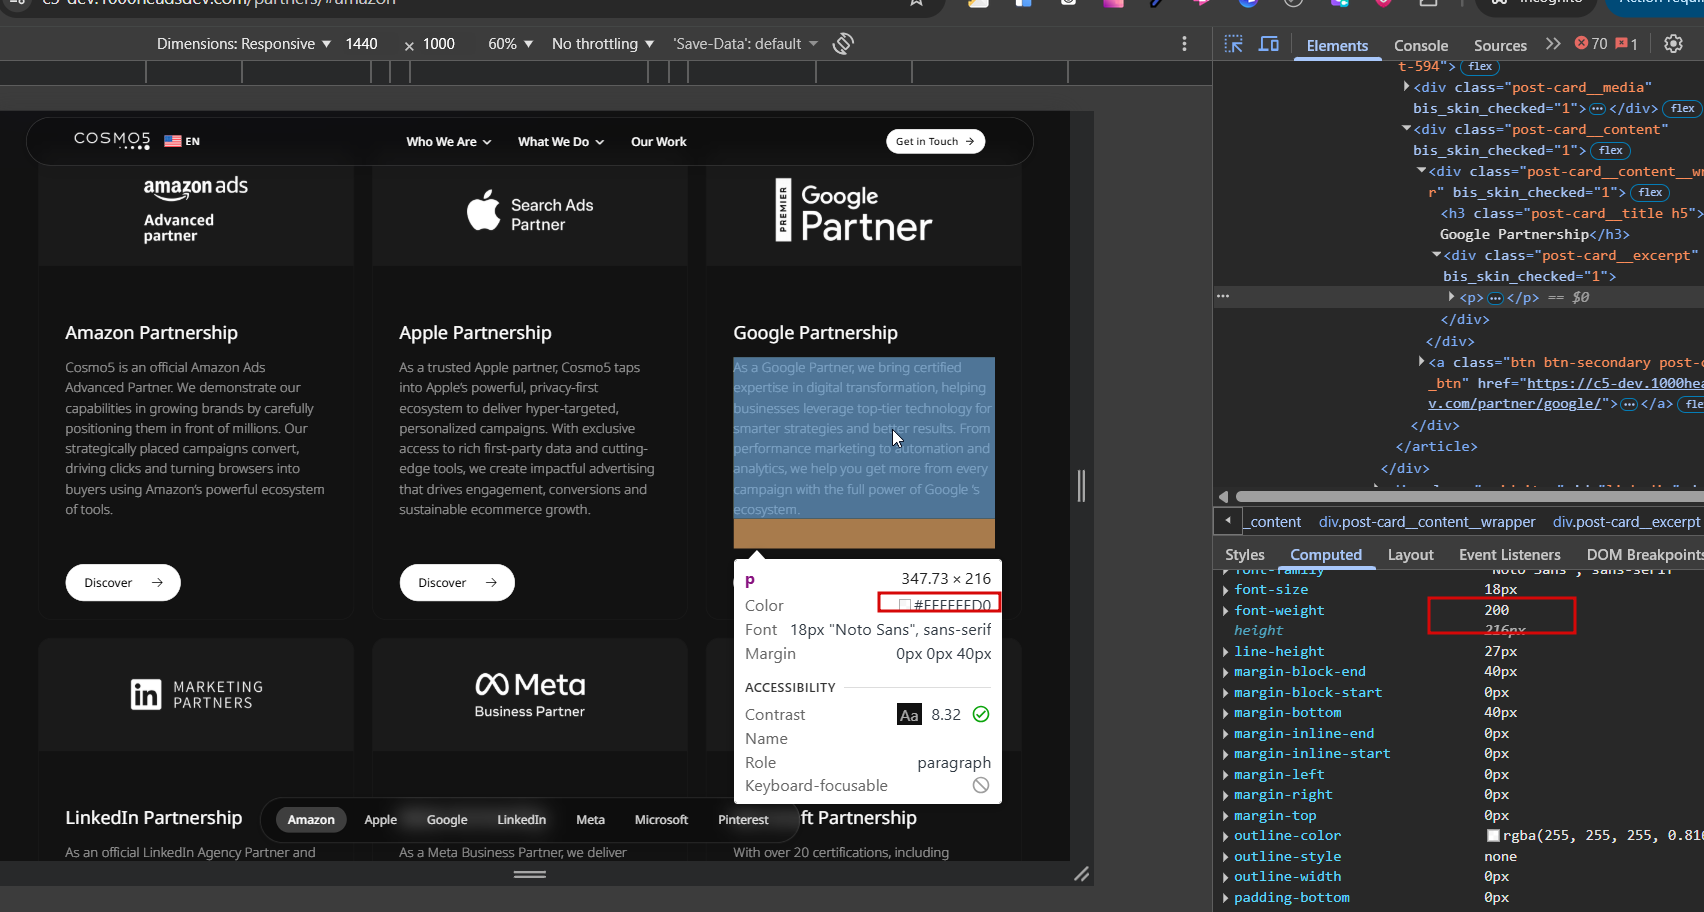Open the 60% zoom dropdown
The height and width of the screenshot is (912, 1704).
(x=510, y=44)
